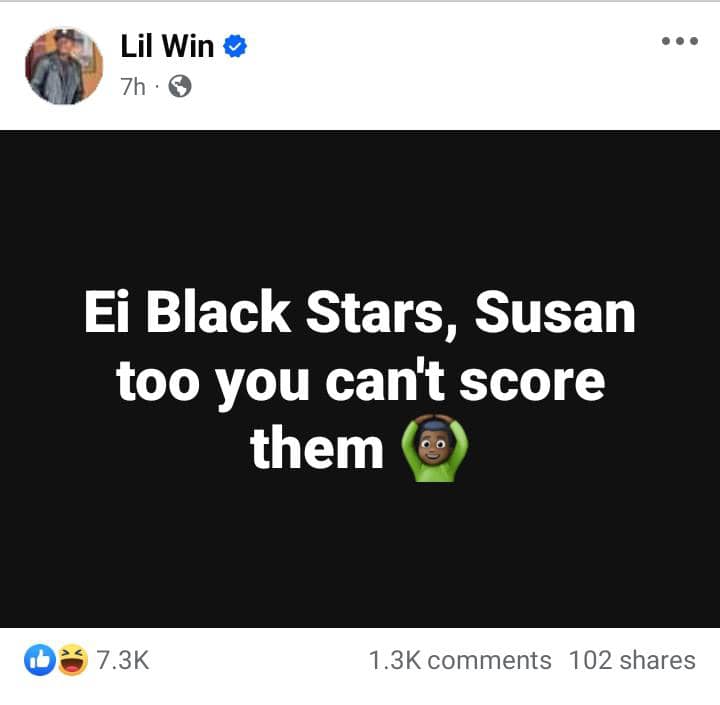View the 7.3K reactions list
Screen dimensions: 720x705
pos(123,660)
